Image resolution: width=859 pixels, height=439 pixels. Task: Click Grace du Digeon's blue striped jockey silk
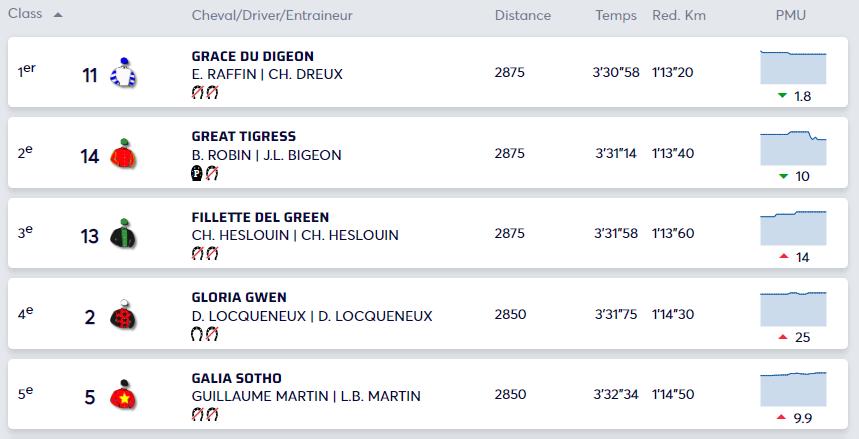[x=124, y=73]
